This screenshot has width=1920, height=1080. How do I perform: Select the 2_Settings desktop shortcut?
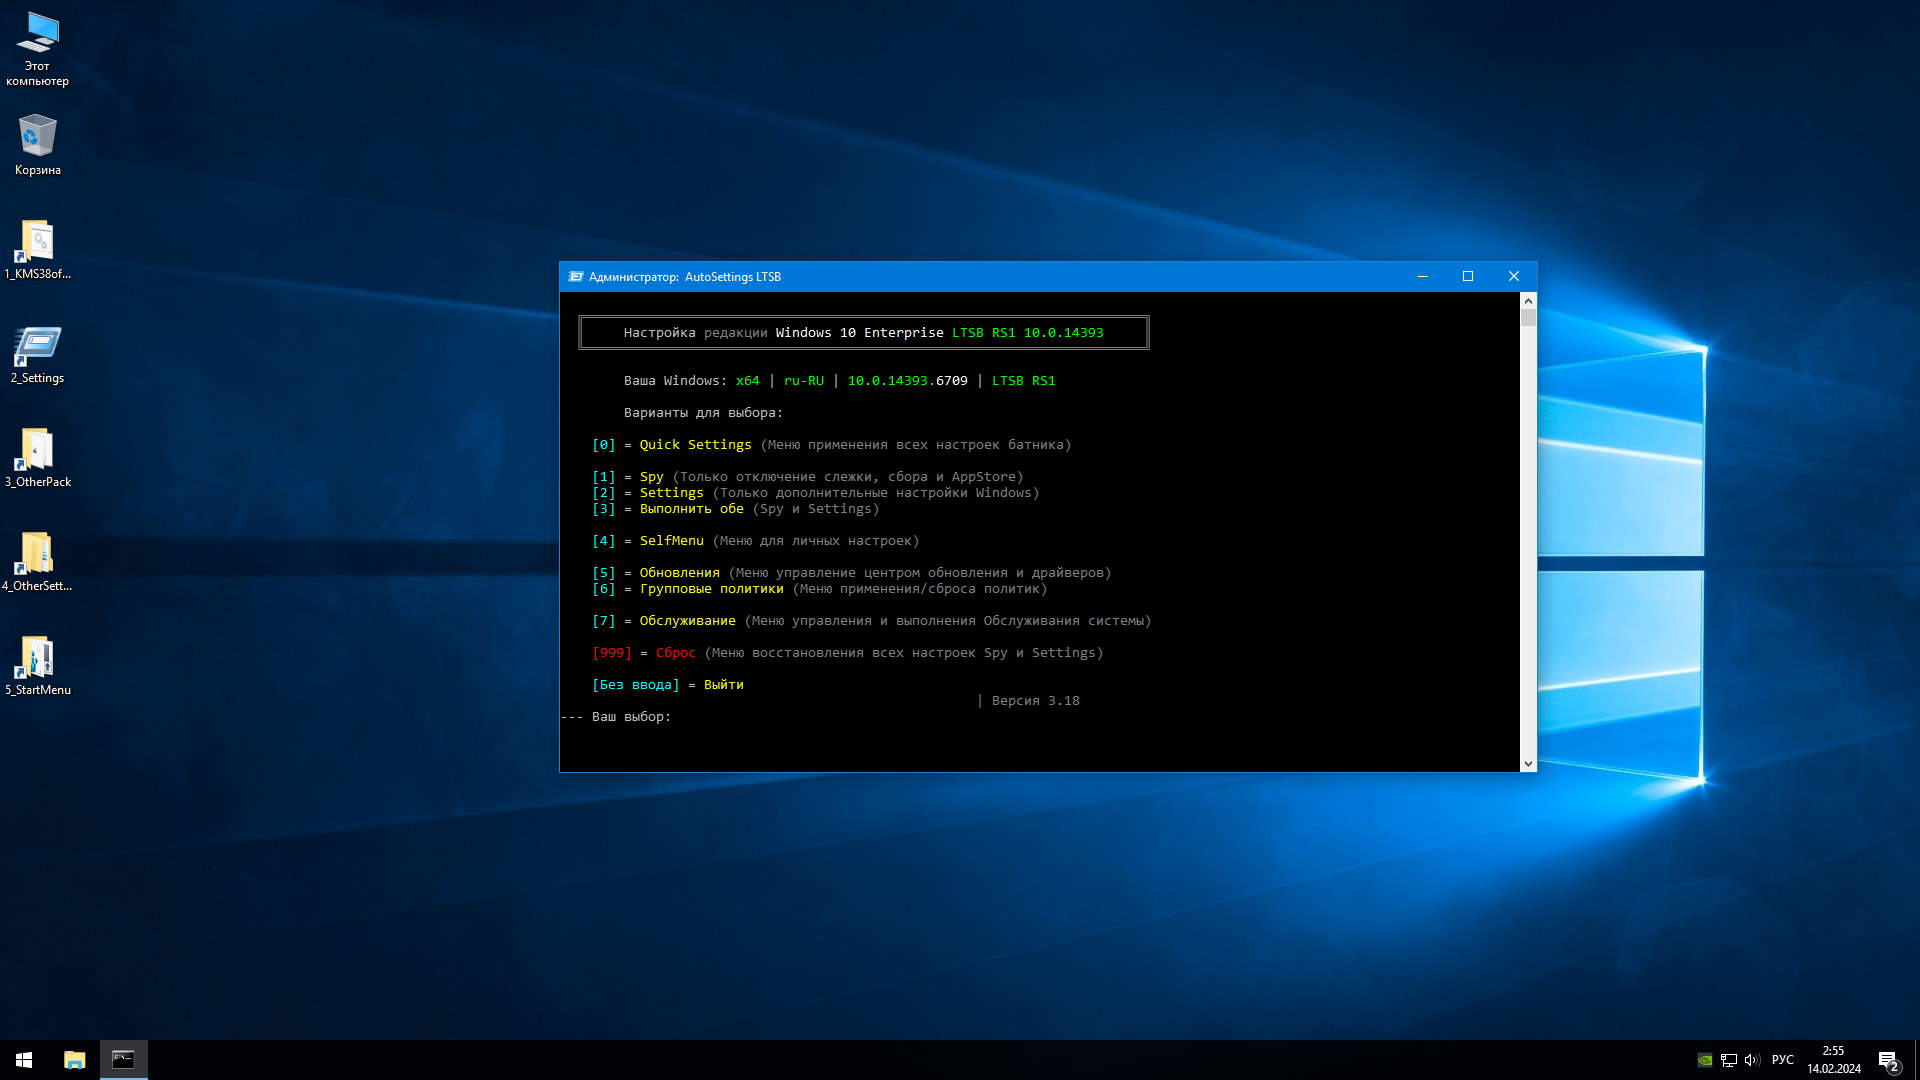click(37, 352)
